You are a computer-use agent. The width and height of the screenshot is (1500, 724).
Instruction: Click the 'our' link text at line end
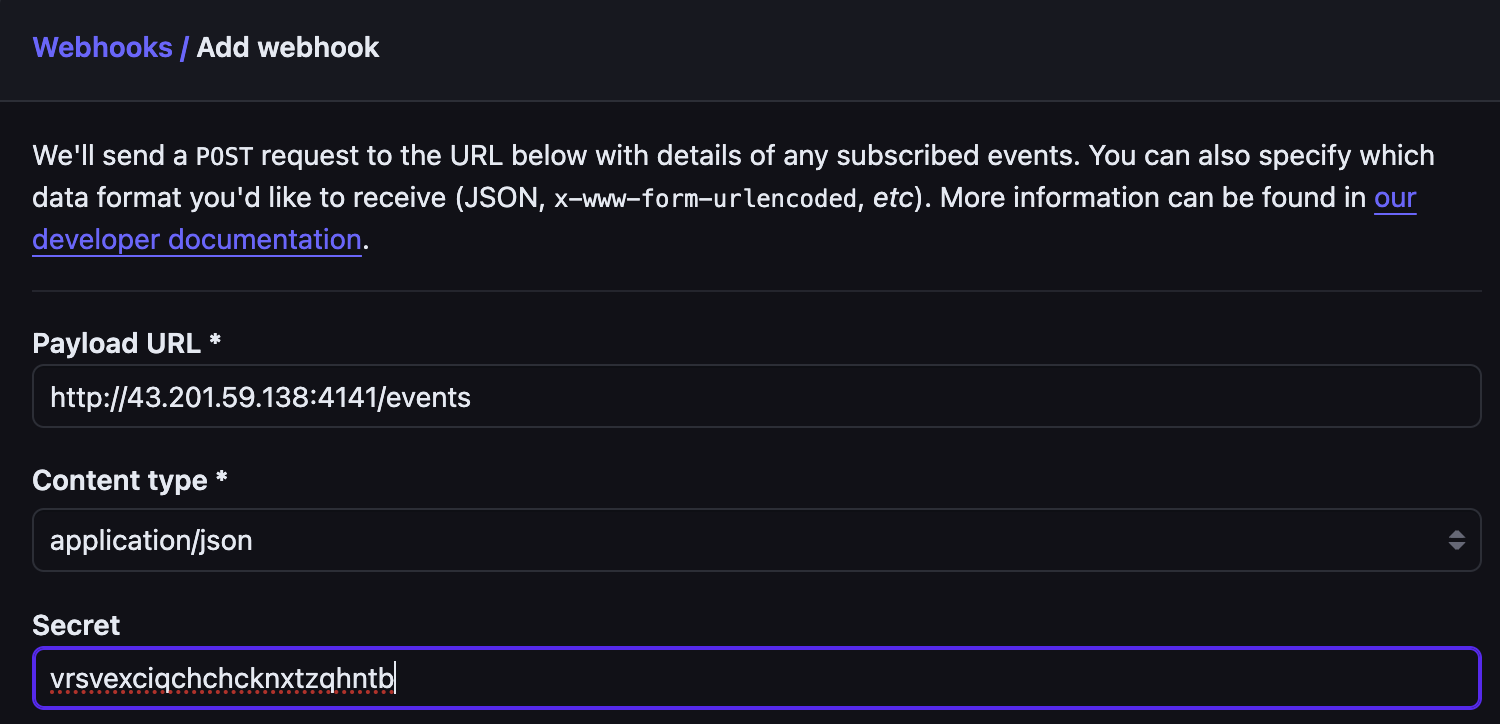pyautogui.click(x=1395, y=197)
